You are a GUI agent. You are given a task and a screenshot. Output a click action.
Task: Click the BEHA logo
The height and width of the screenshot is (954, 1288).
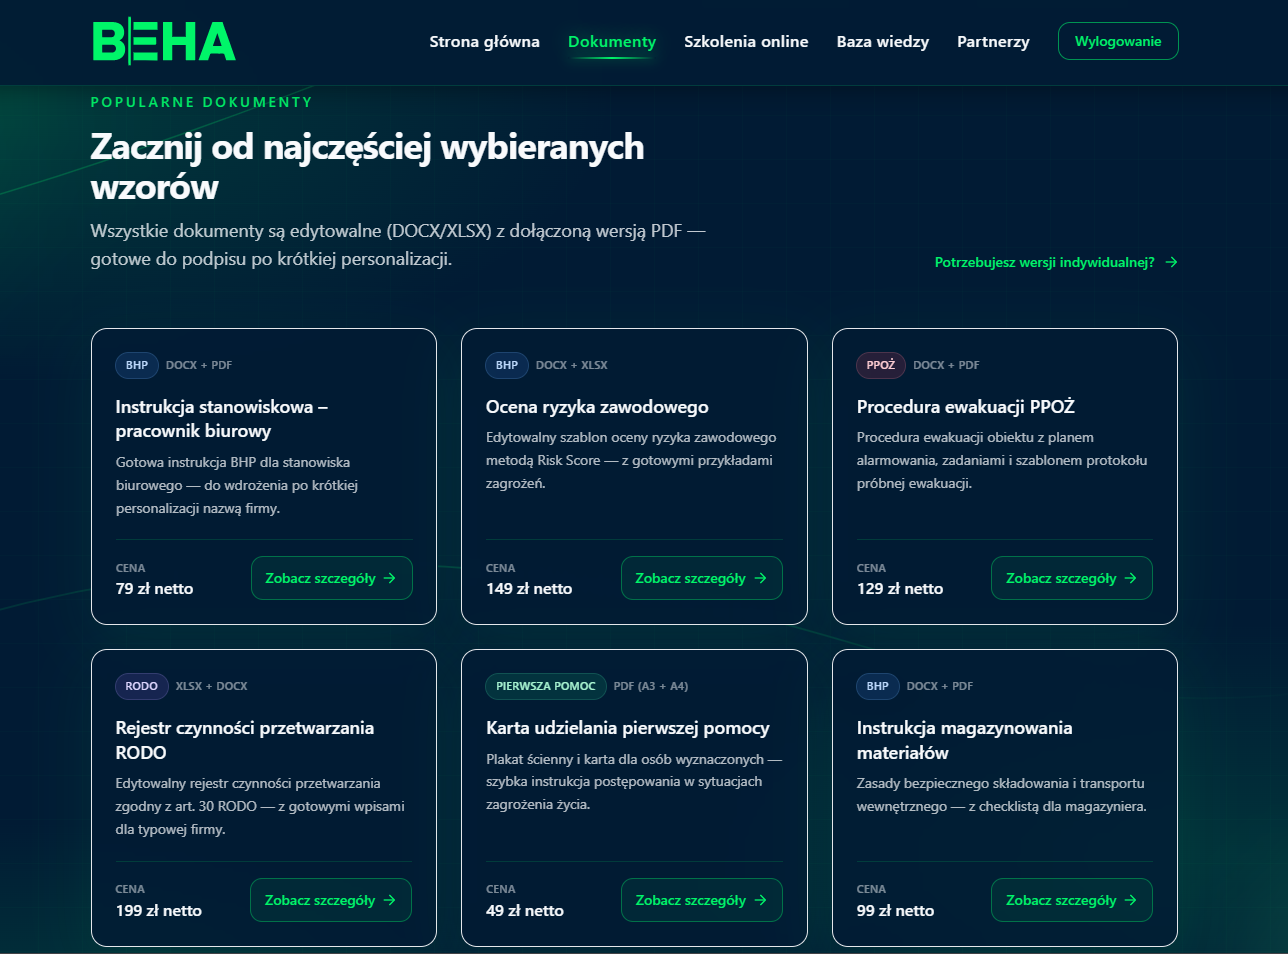[164, 42]
